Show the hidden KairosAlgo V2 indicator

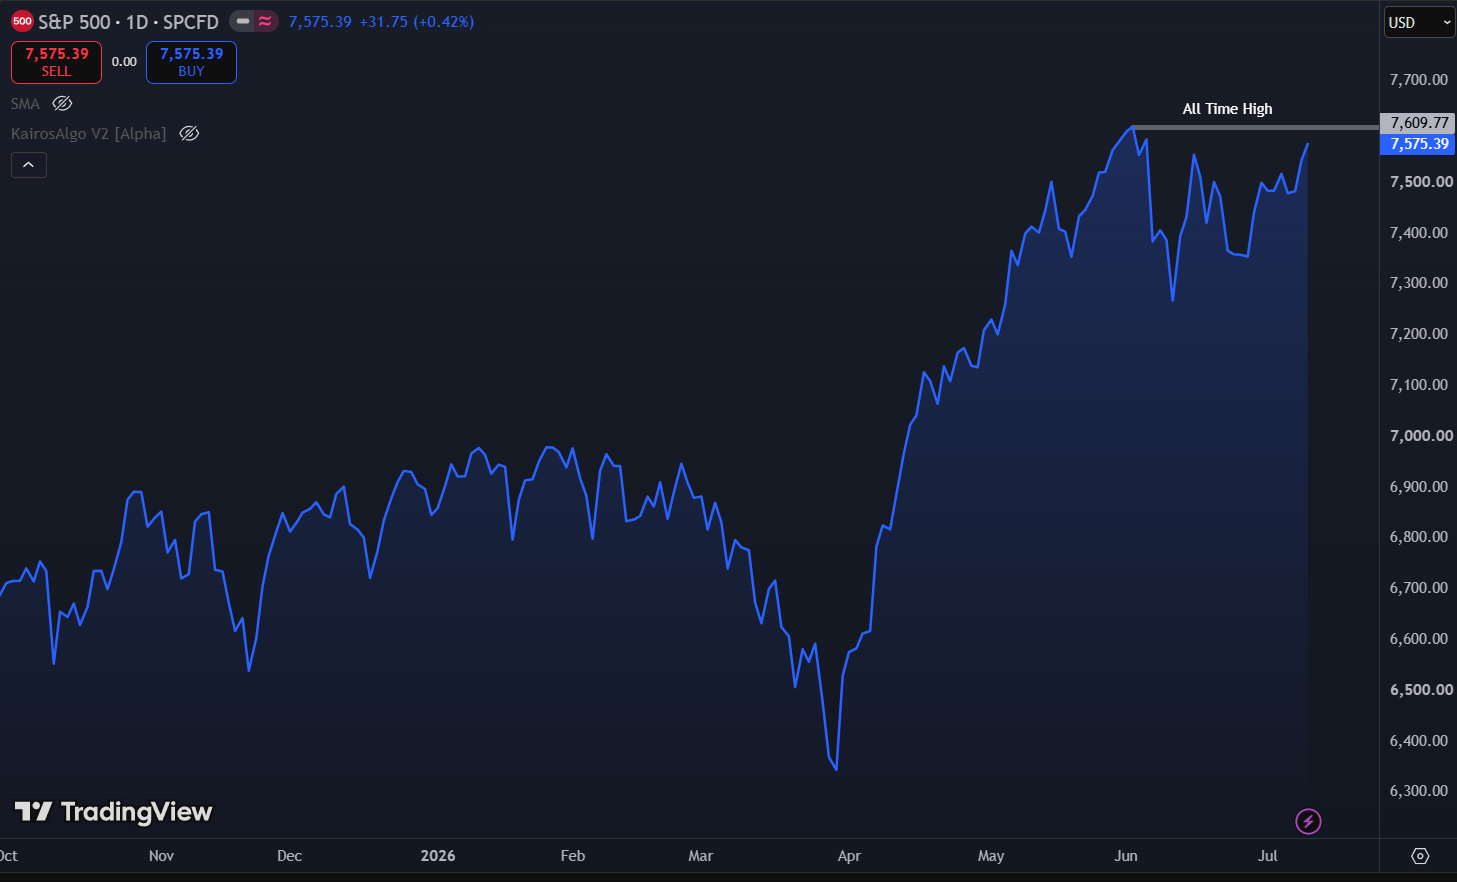click(x=189, y=134)
